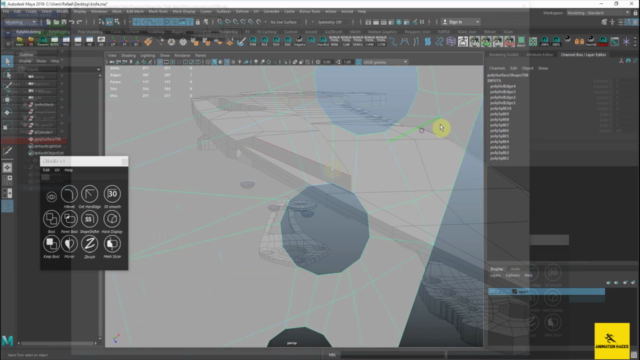Open the Deform menu

pyautogui.click(x=242, y=11)
